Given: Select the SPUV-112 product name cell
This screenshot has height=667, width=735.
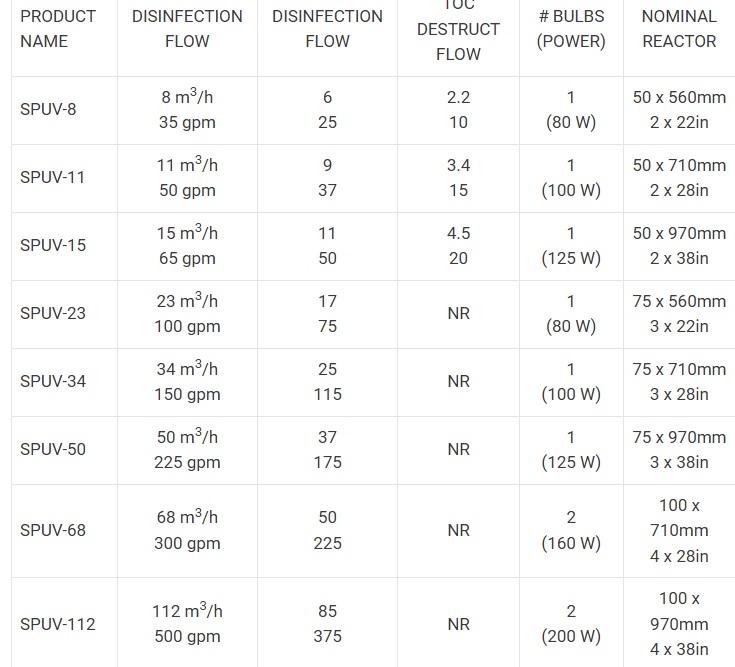Looking at the screenshot, I should click(58, 624).
